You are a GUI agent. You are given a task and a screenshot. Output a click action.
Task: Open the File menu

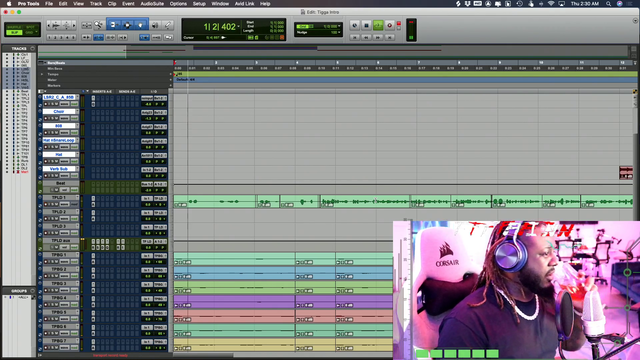(49, 4)
